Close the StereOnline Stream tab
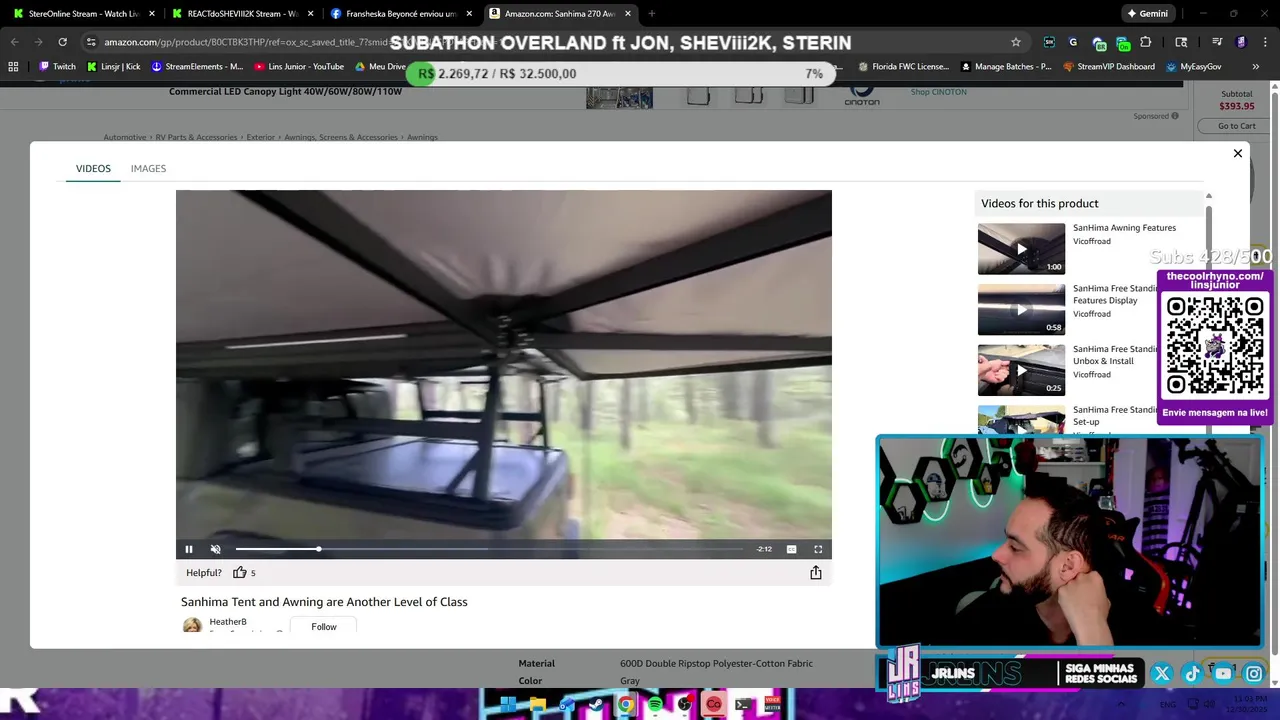Image resolution: width=1280 pixels, height=720 pixels. (152, 14)
